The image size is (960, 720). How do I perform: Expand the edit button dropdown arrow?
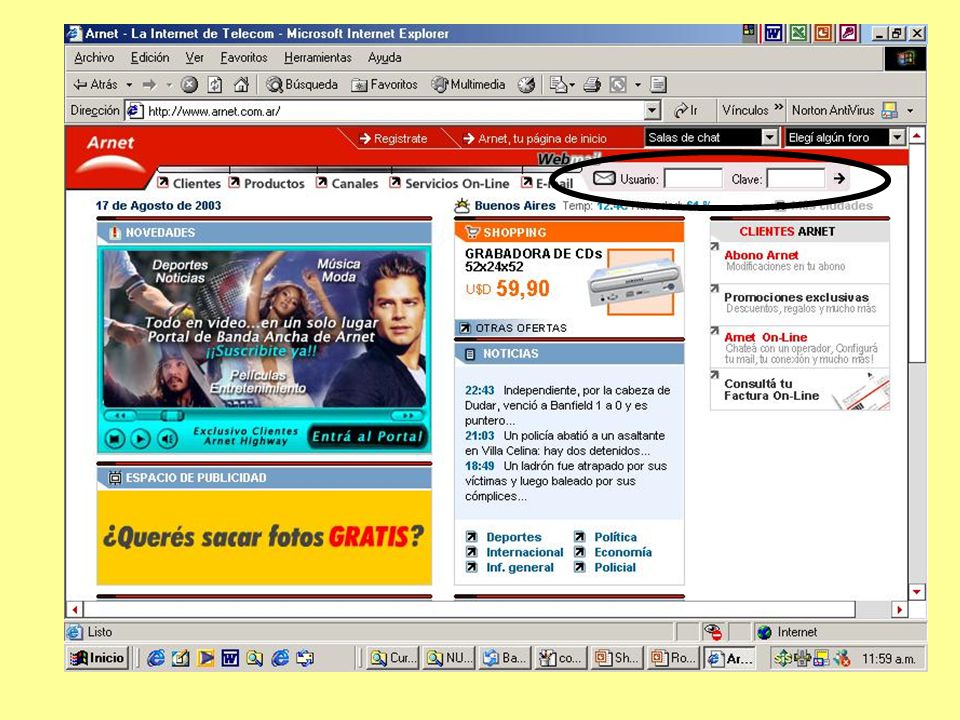click(x=637, y=85)
